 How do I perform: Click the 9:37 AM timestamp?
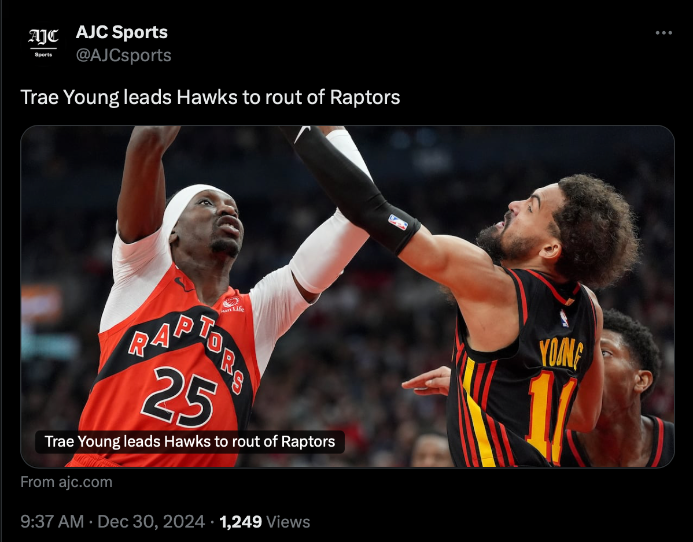52,522
